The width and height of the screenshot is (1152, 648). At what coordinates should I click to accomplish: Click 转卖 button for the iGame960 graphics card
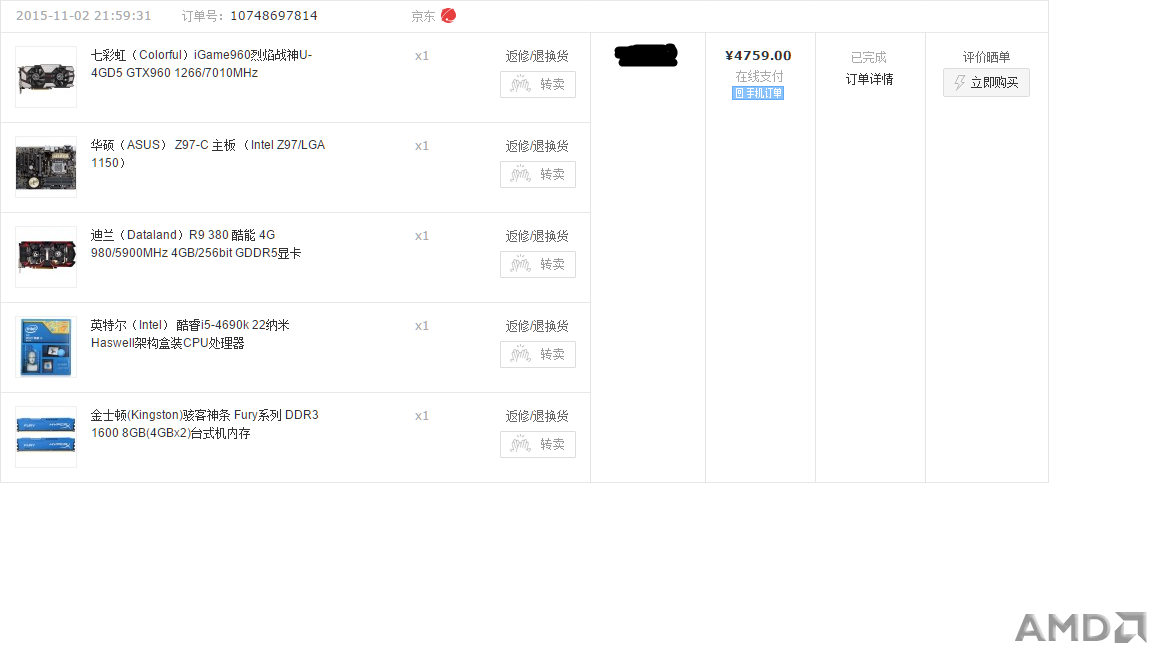coord(538,84)
